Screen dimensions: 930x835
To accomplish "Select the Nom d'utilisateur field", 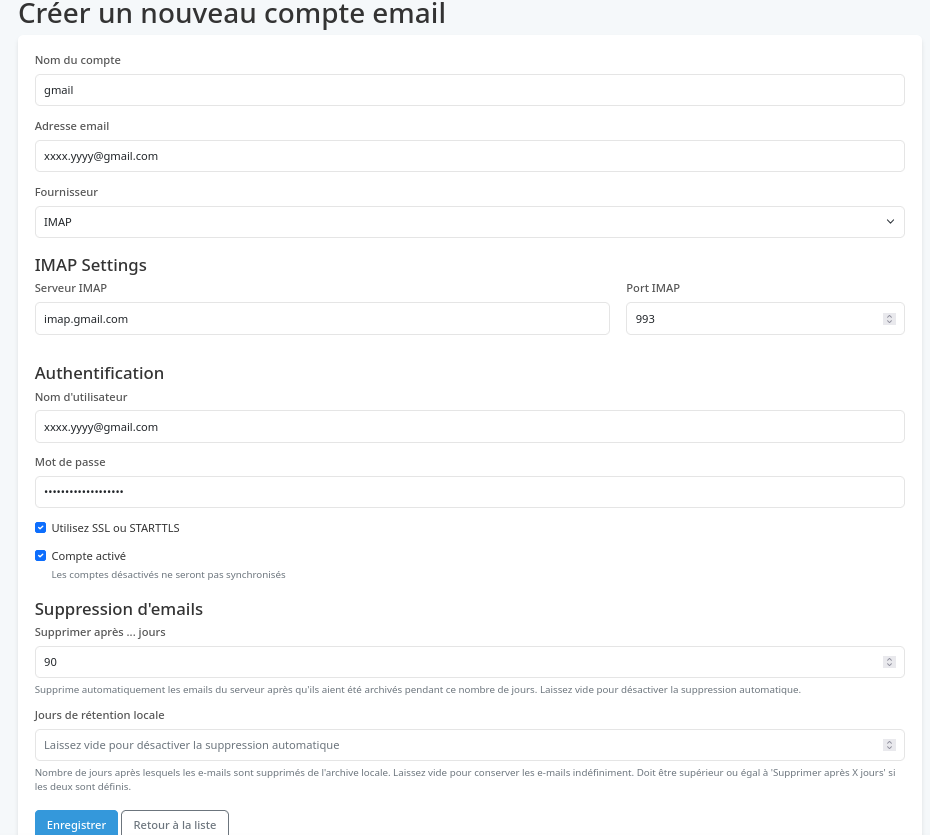I will pos(469,426).
